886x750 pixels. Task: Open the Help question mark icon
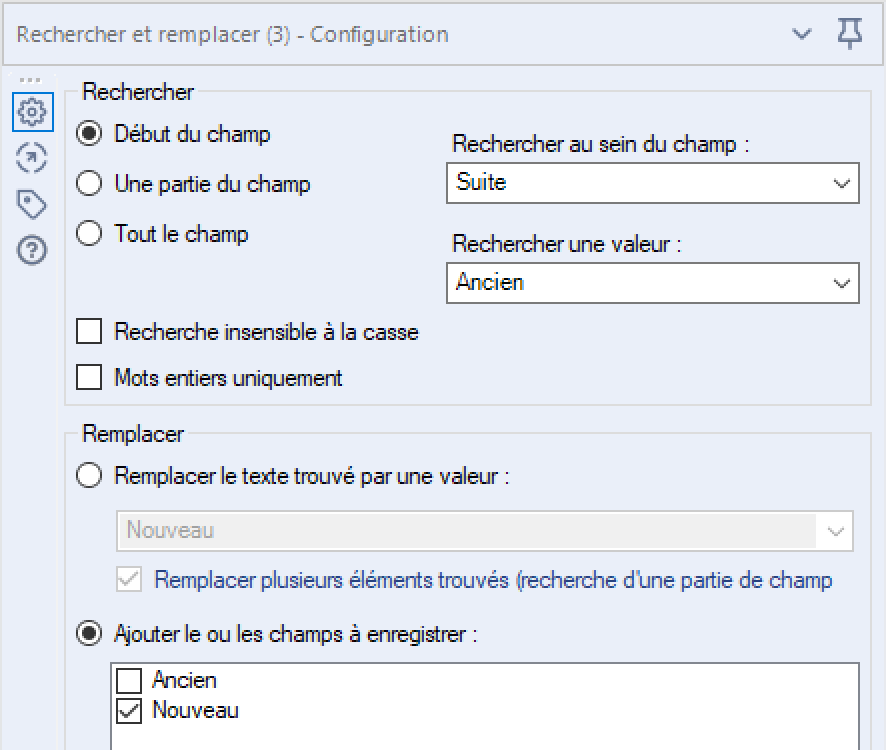click(32, 250)
